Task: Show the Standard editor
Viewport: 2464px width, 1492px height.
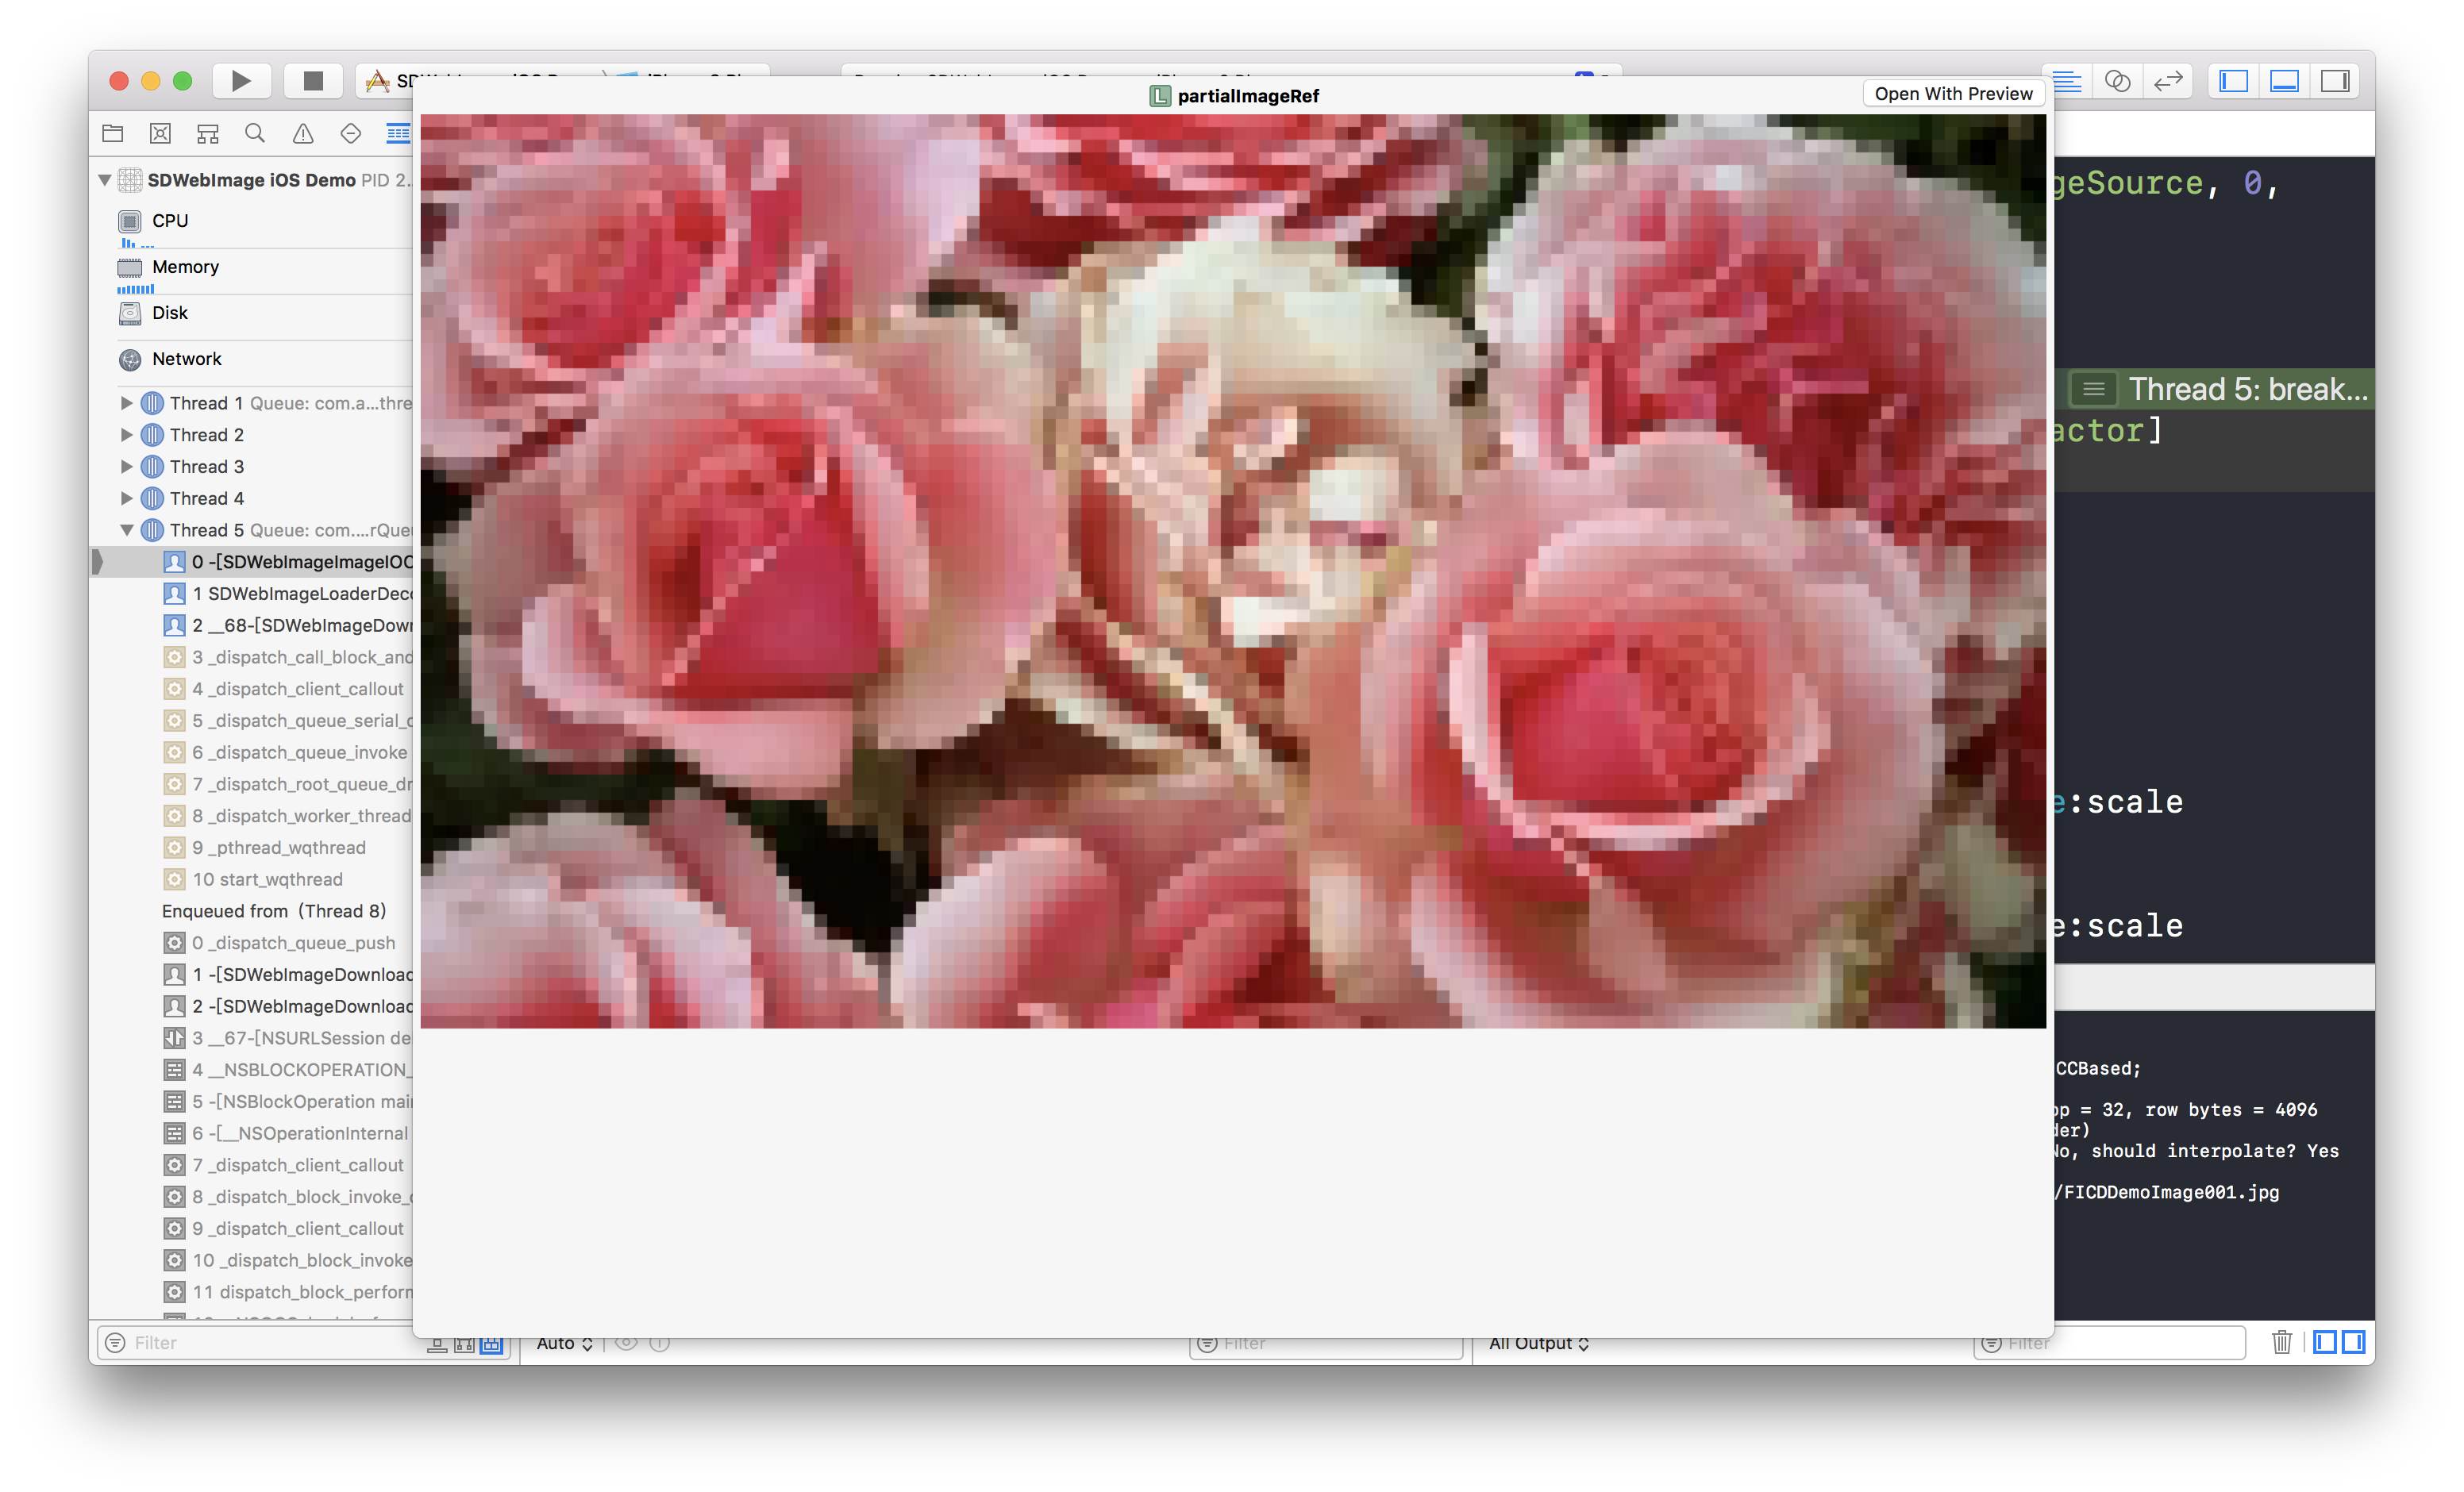Action: tap(2067, 81)
